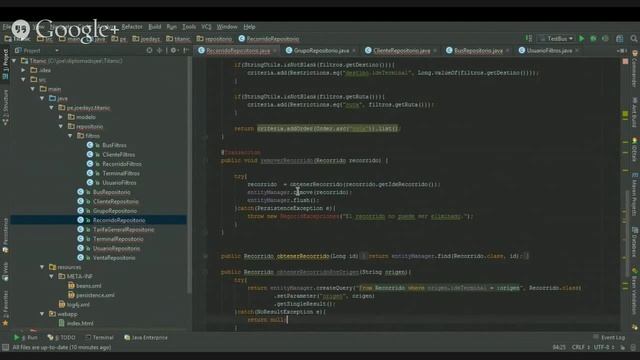
Task: Switch to BusRepositorio.java editor tab
Action: (478, 51)
